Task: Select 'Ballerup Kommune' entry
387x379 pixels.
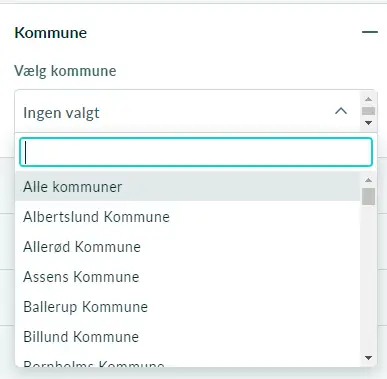Action: (x=188, y=307)
